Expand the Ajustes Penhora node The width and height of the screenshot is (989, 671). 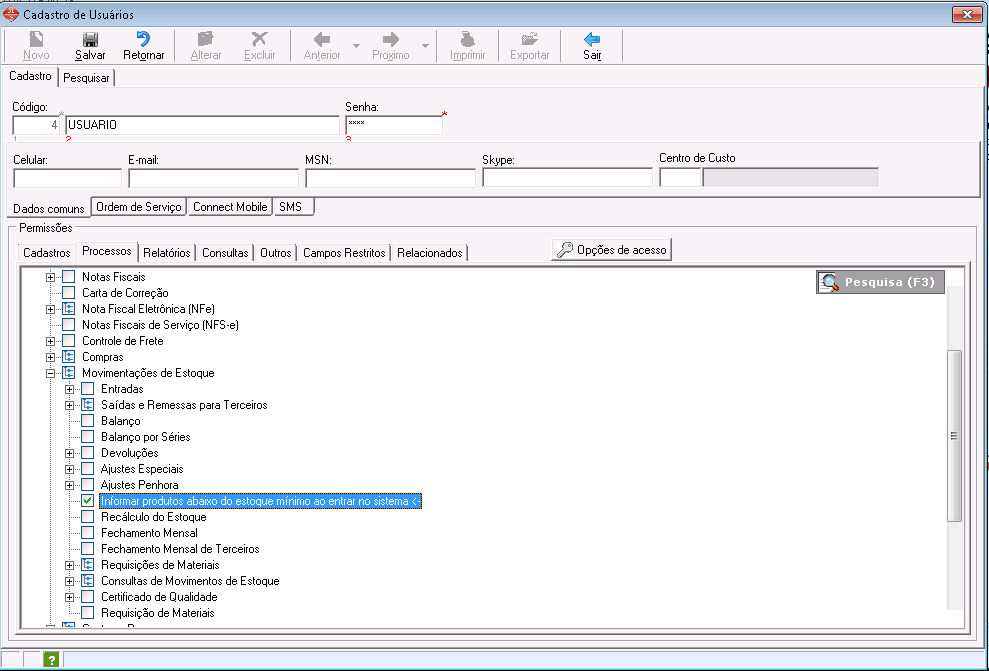click(69, 486)
